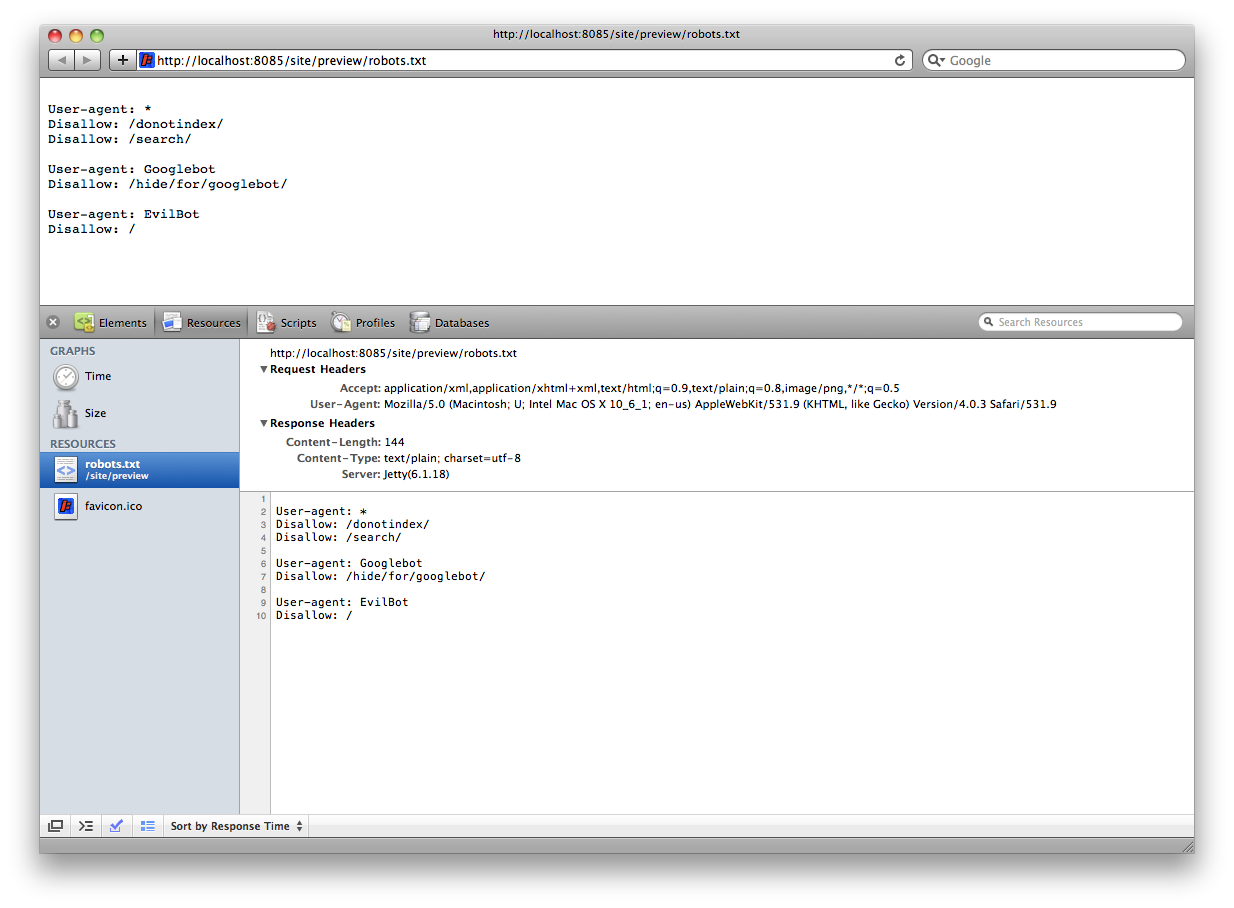Select robots.txt in the resources list
1234x908 pixels.
[112, 469]
